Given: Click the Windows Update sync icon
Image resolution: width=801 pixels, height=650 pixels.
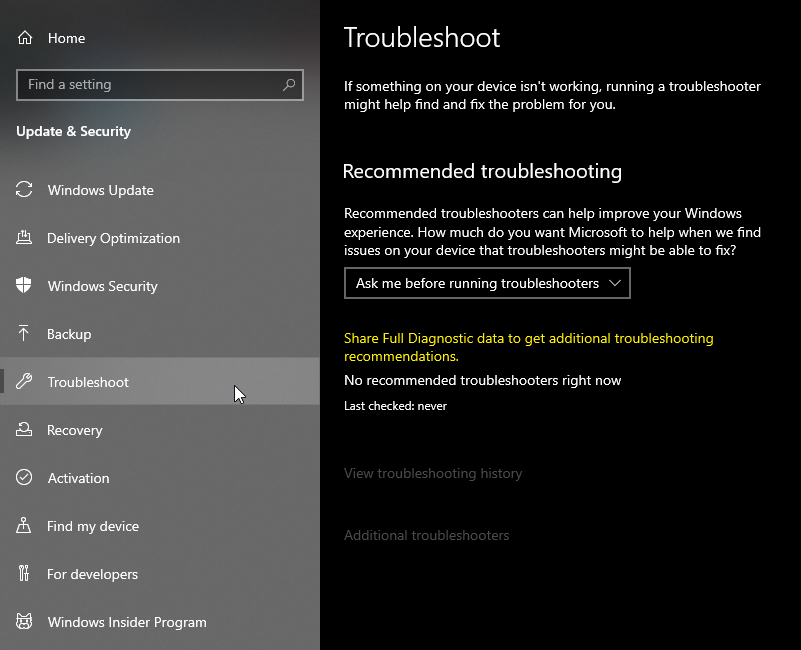Looking at the screenshot, I should [25, 190].
